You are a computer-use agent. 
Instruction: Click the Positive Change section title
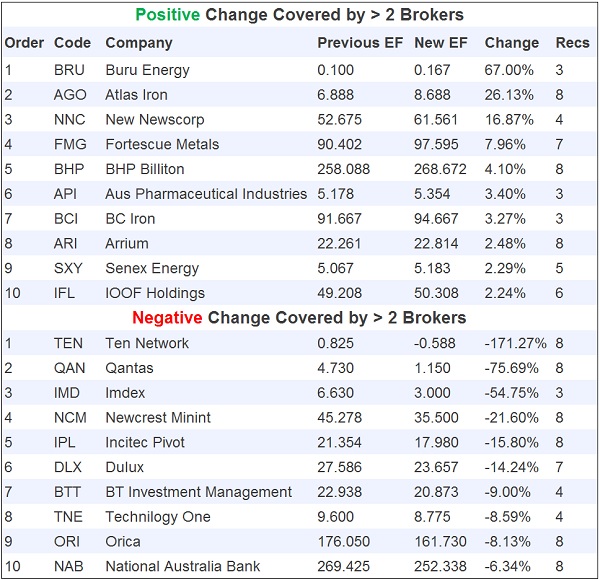pos(300,15)
